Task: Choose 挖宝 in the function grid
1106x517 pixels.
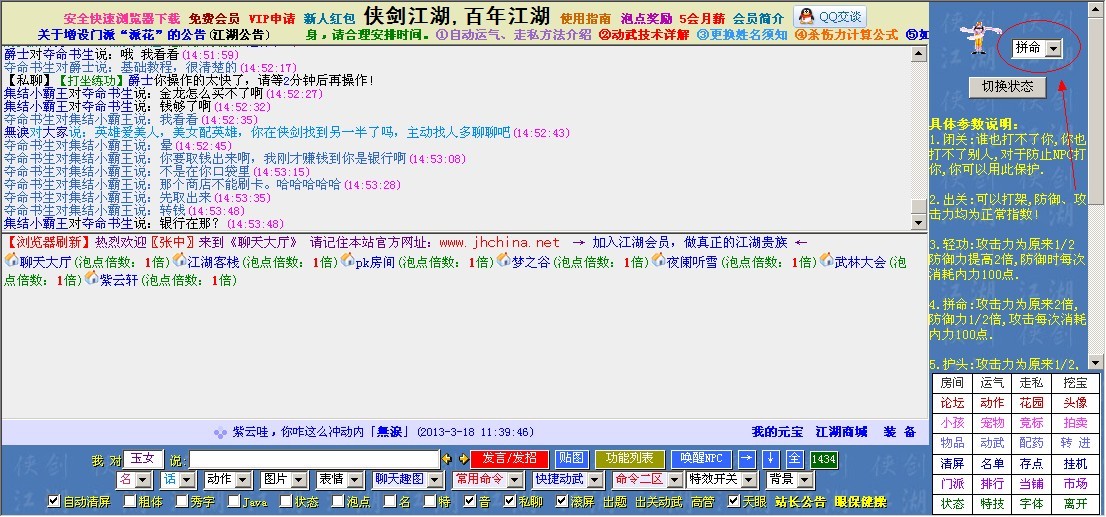Action: click(x=1075, y=383)
